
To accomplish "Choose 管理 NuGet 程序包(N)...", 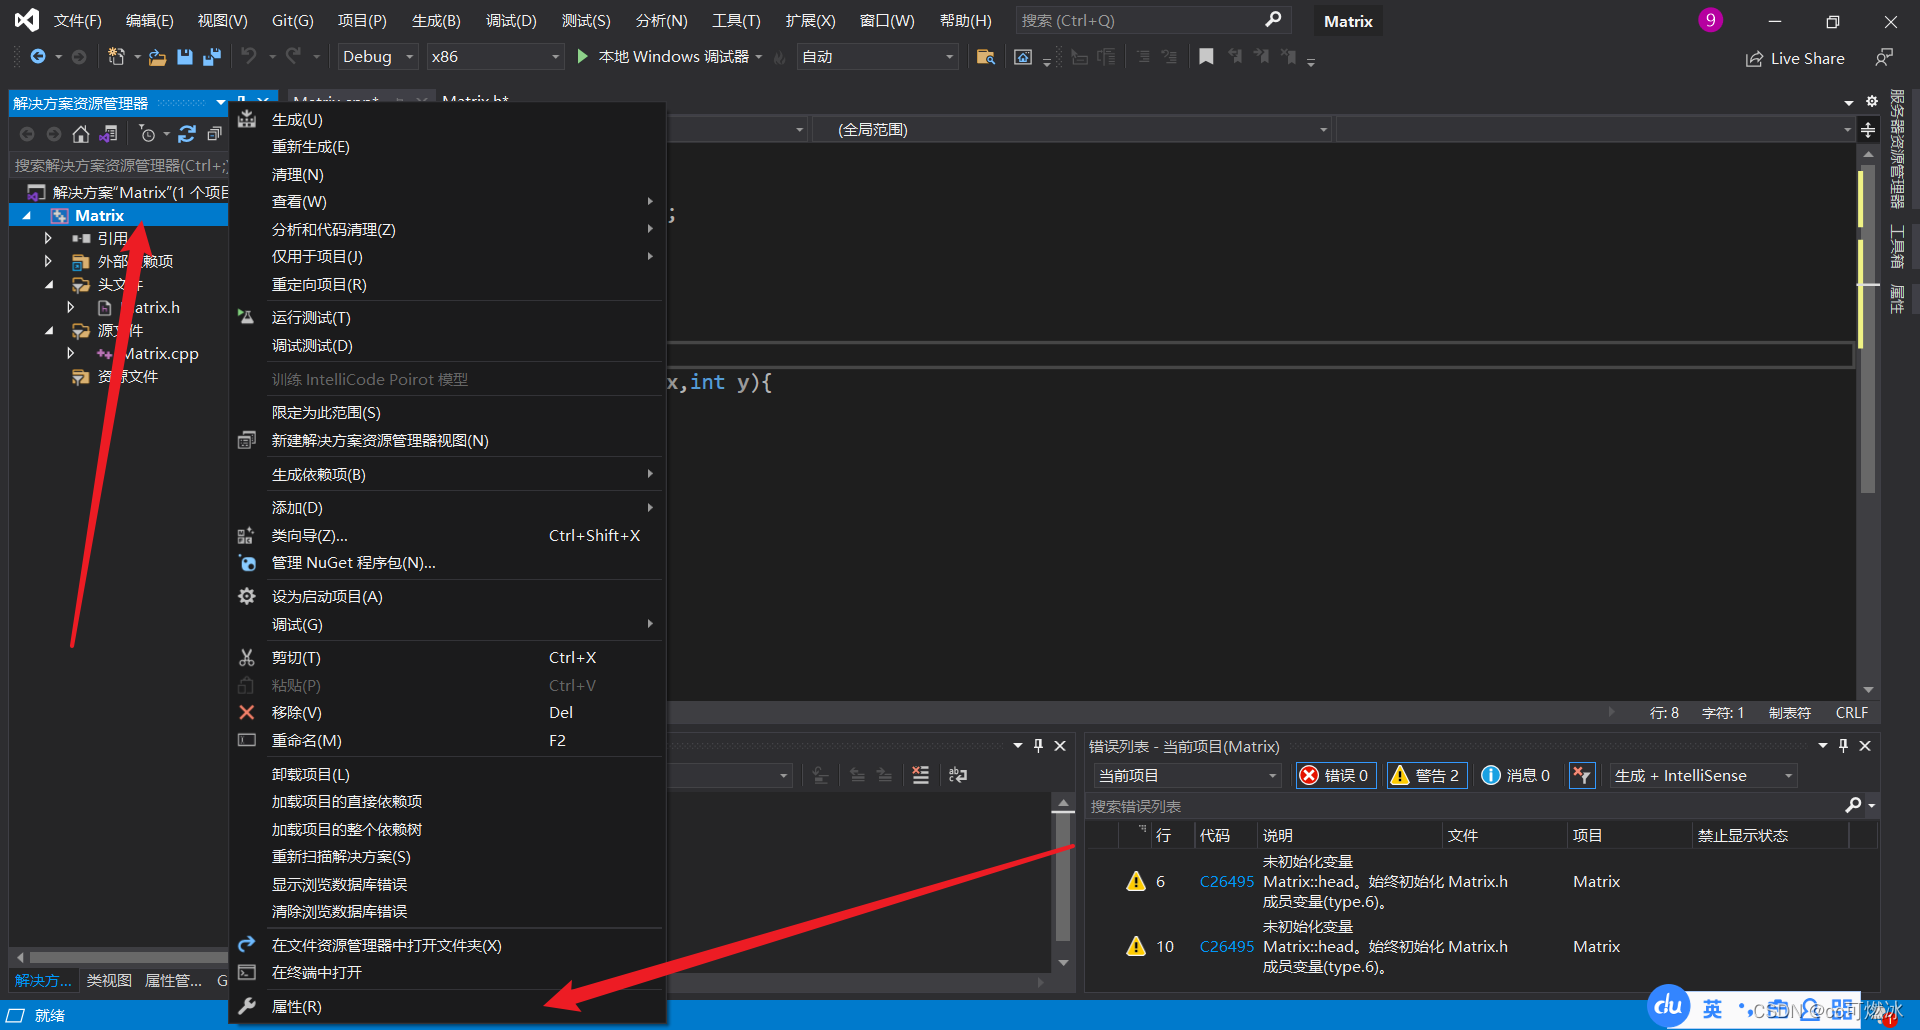I will pos(447,563).
